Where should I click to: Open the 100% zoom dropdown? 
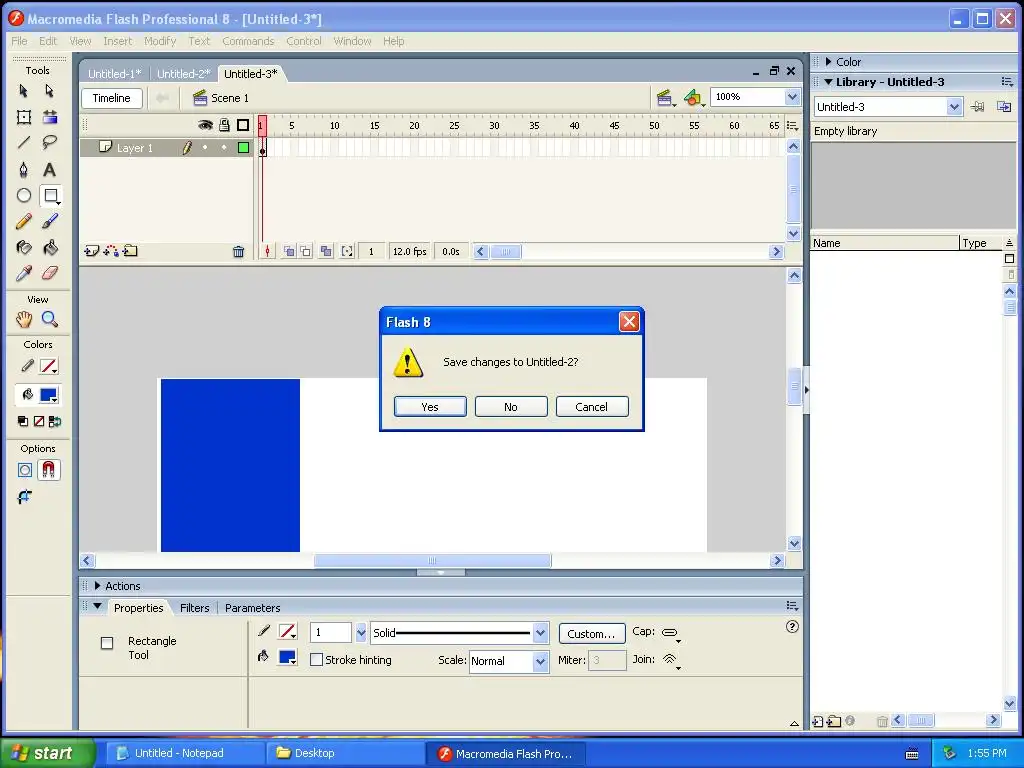click(792, 97)
